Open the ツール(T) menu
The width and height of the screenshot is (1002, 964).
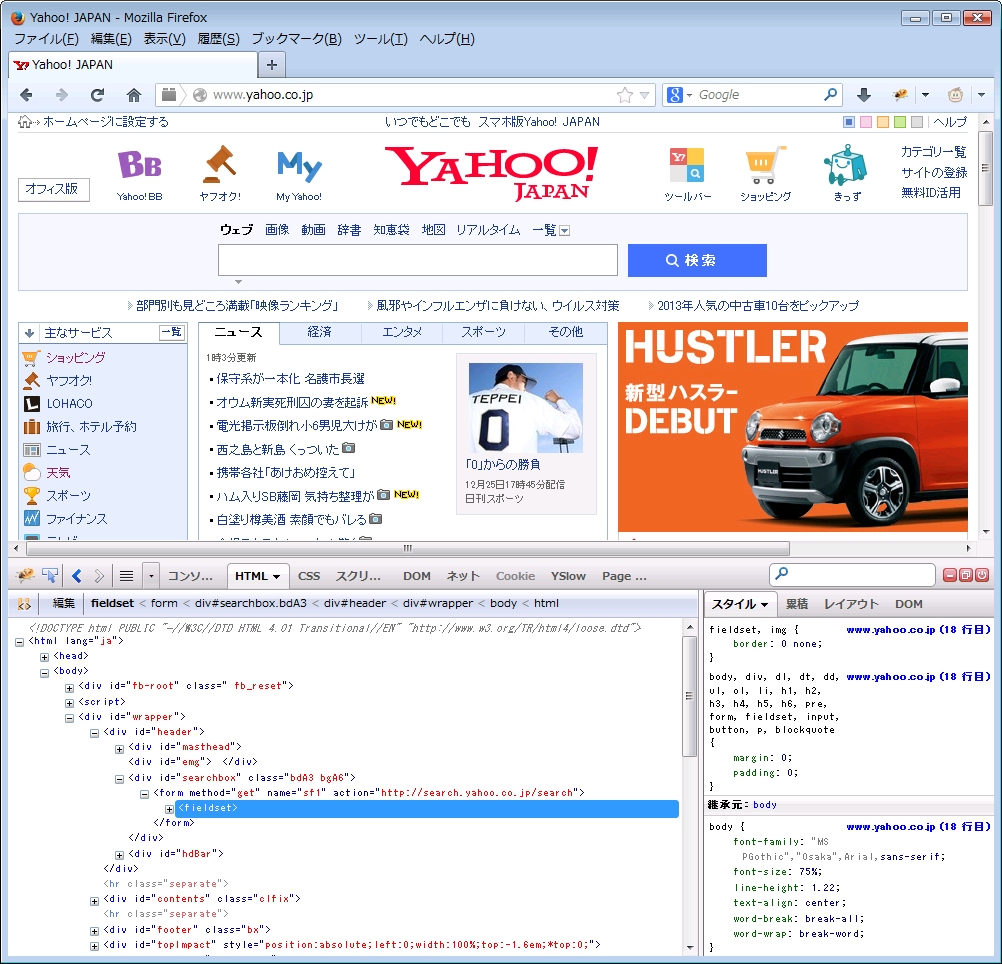pos(381,39)
